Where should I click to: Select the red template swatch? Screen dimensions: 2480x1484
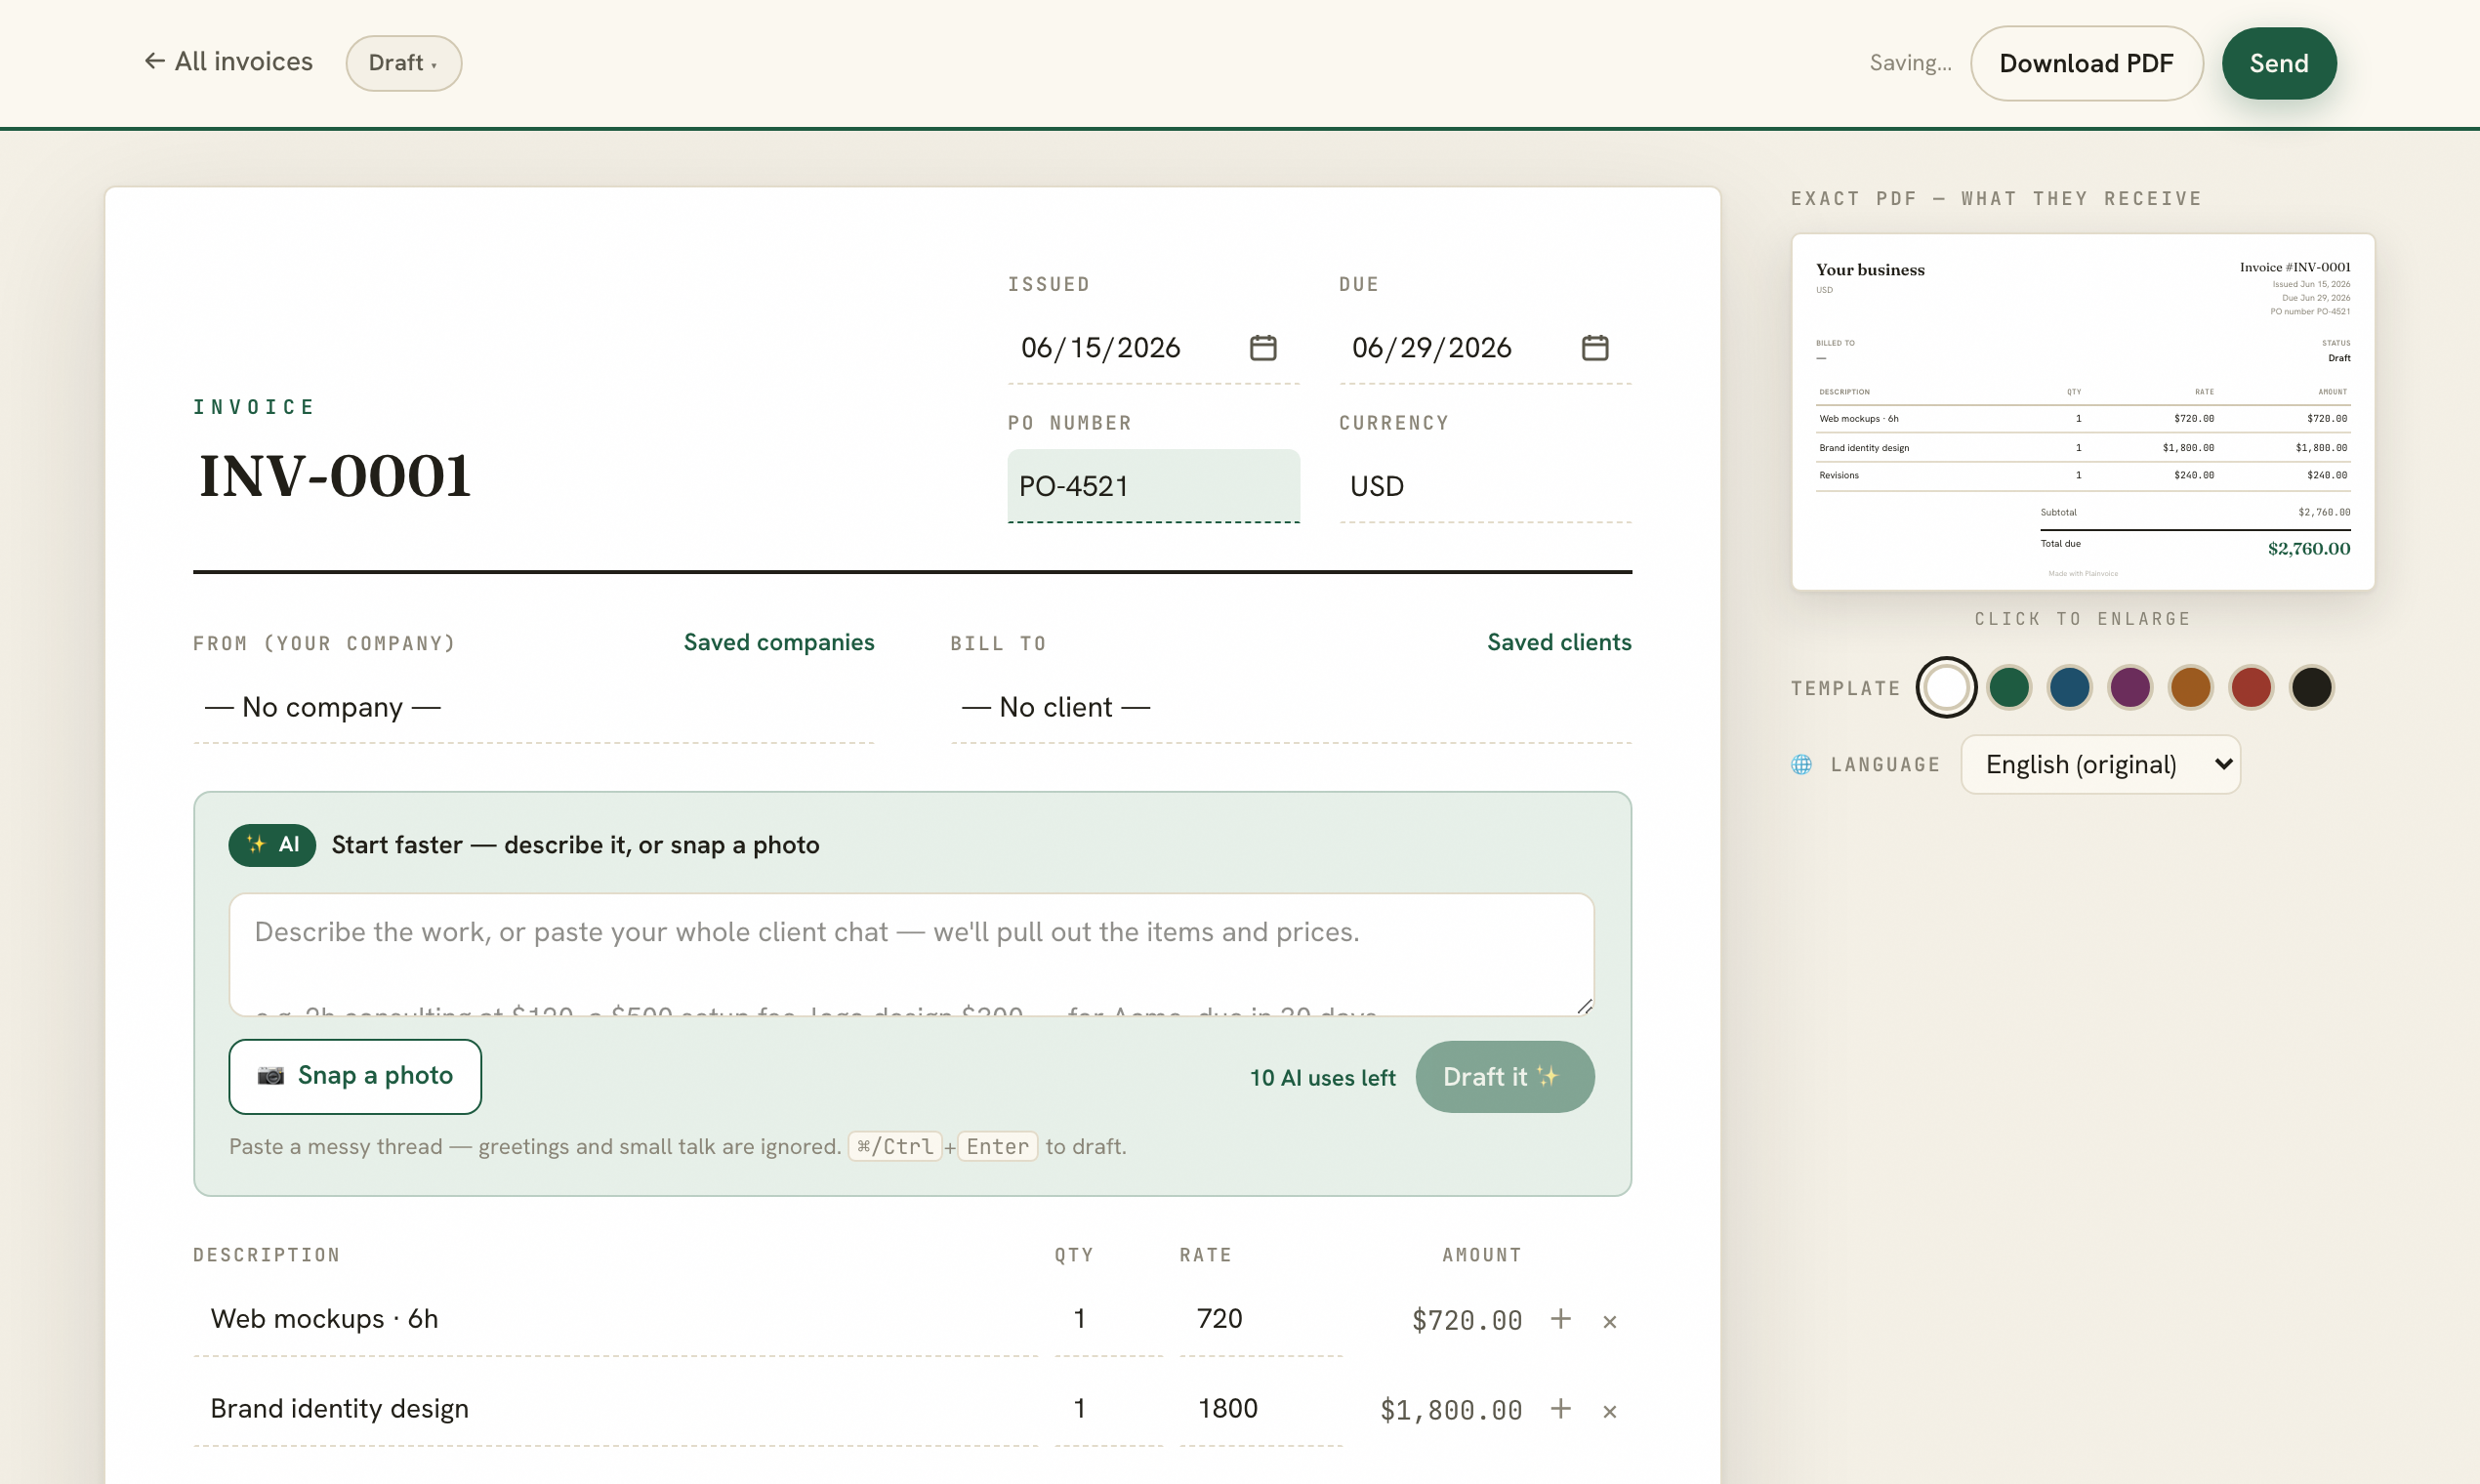tap(2251, 687)
